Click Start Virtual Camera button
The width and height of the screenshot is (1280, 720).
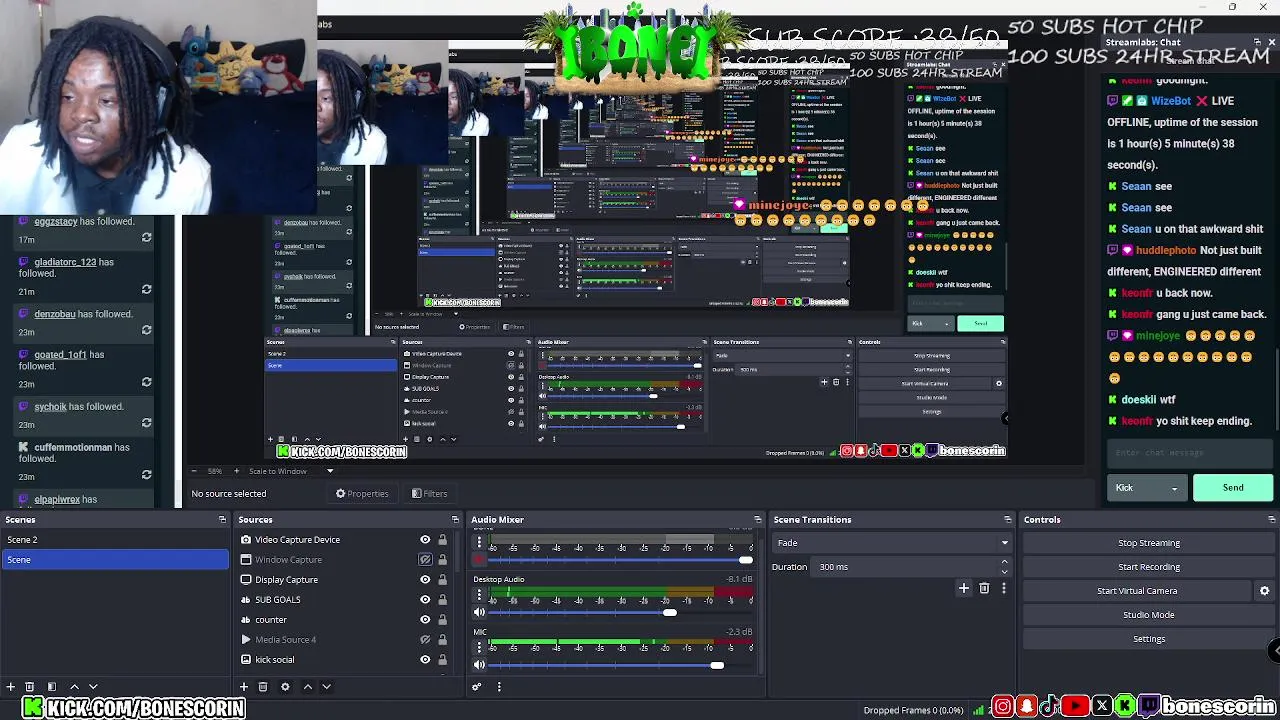[x=1137, y=591]
